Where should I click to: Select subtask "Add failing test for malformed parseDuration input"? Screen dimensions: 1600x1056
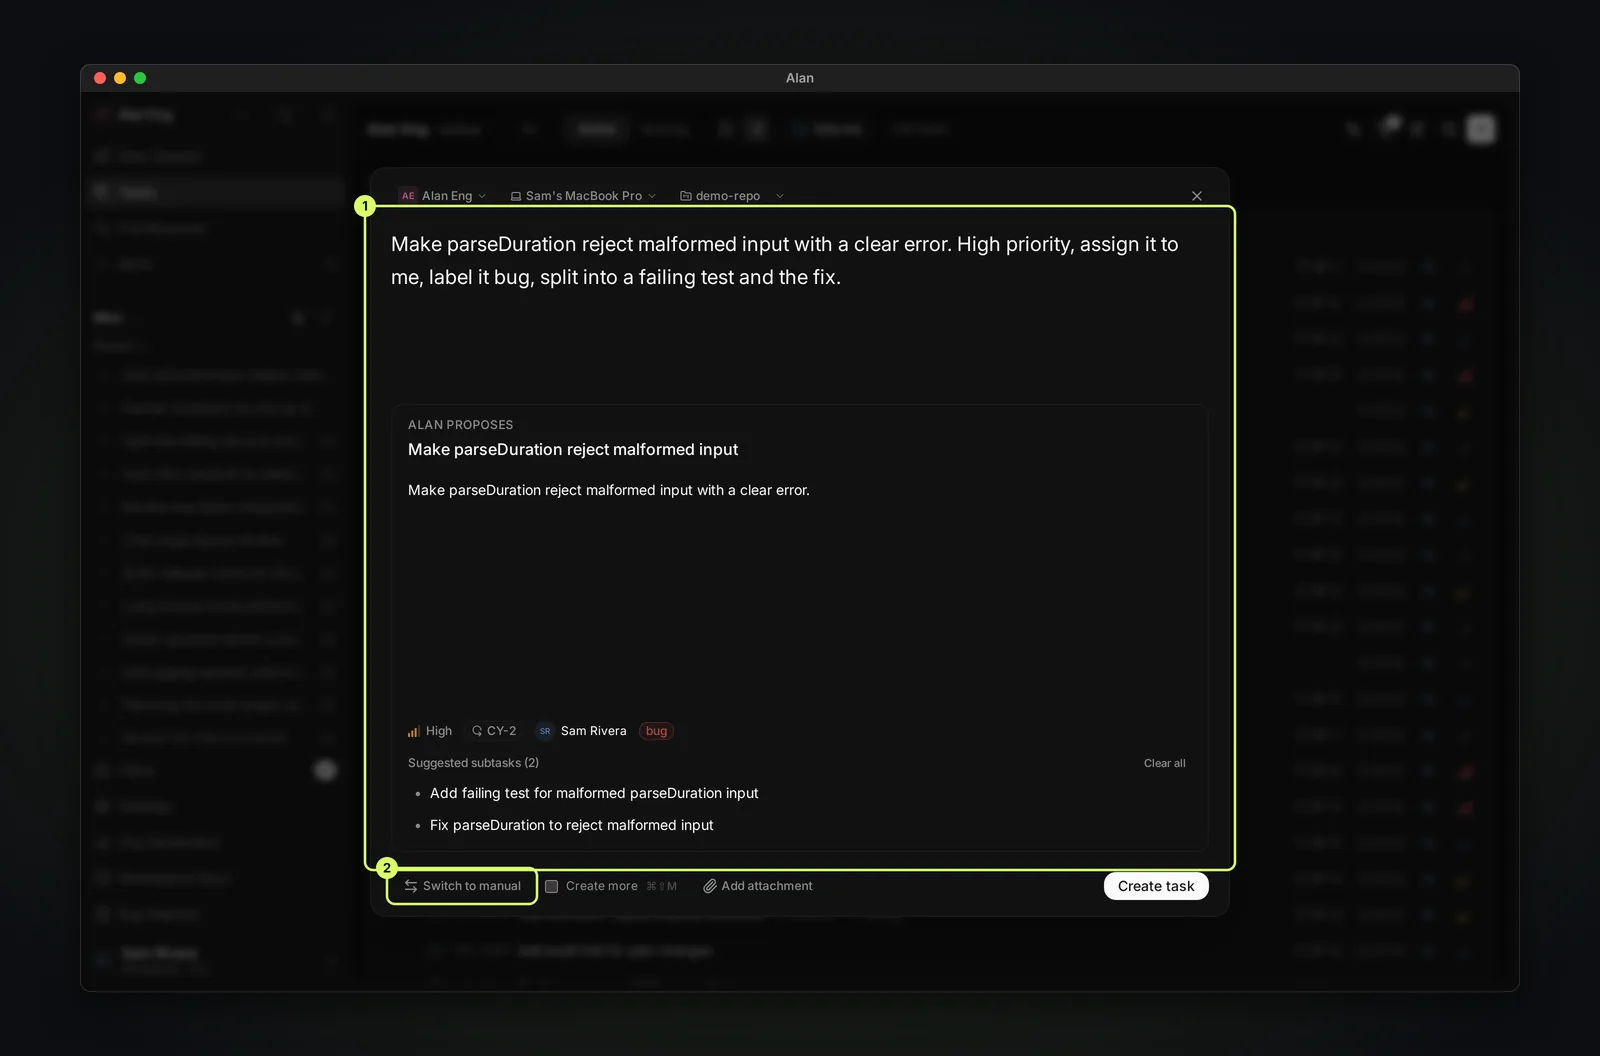pyautogui.click(x=594, y=793)
